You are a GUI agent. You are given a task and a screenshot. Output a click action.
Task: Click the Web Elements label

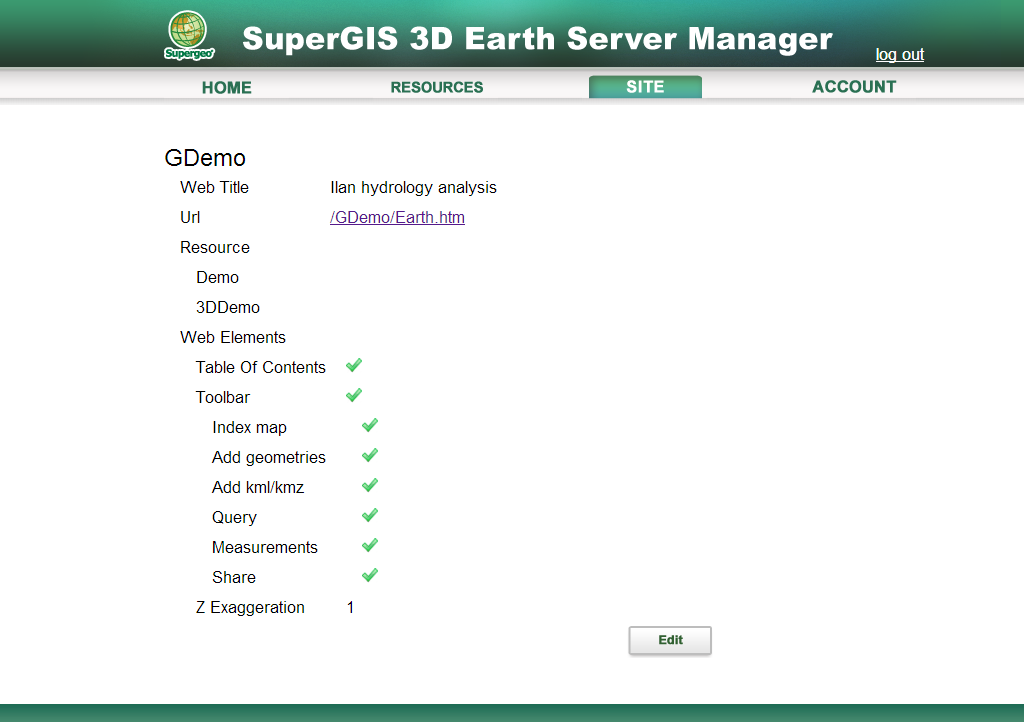point(233,337)
